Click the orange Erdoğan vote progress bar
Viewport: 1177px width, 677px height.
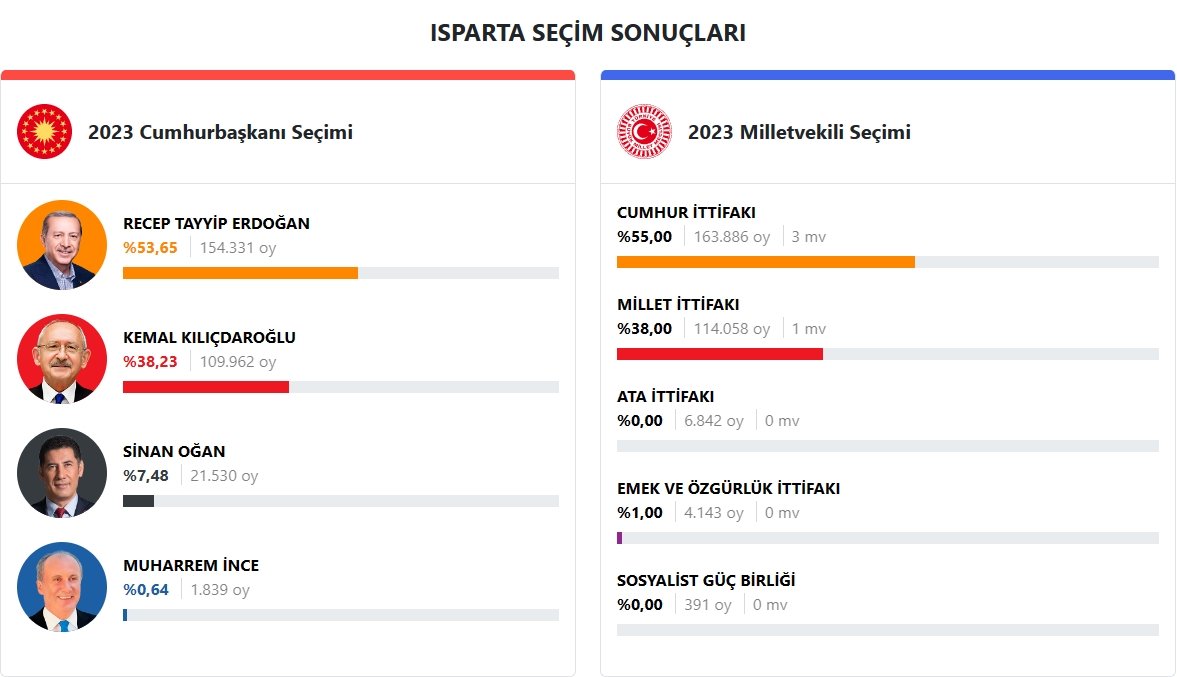pos(240,273)
